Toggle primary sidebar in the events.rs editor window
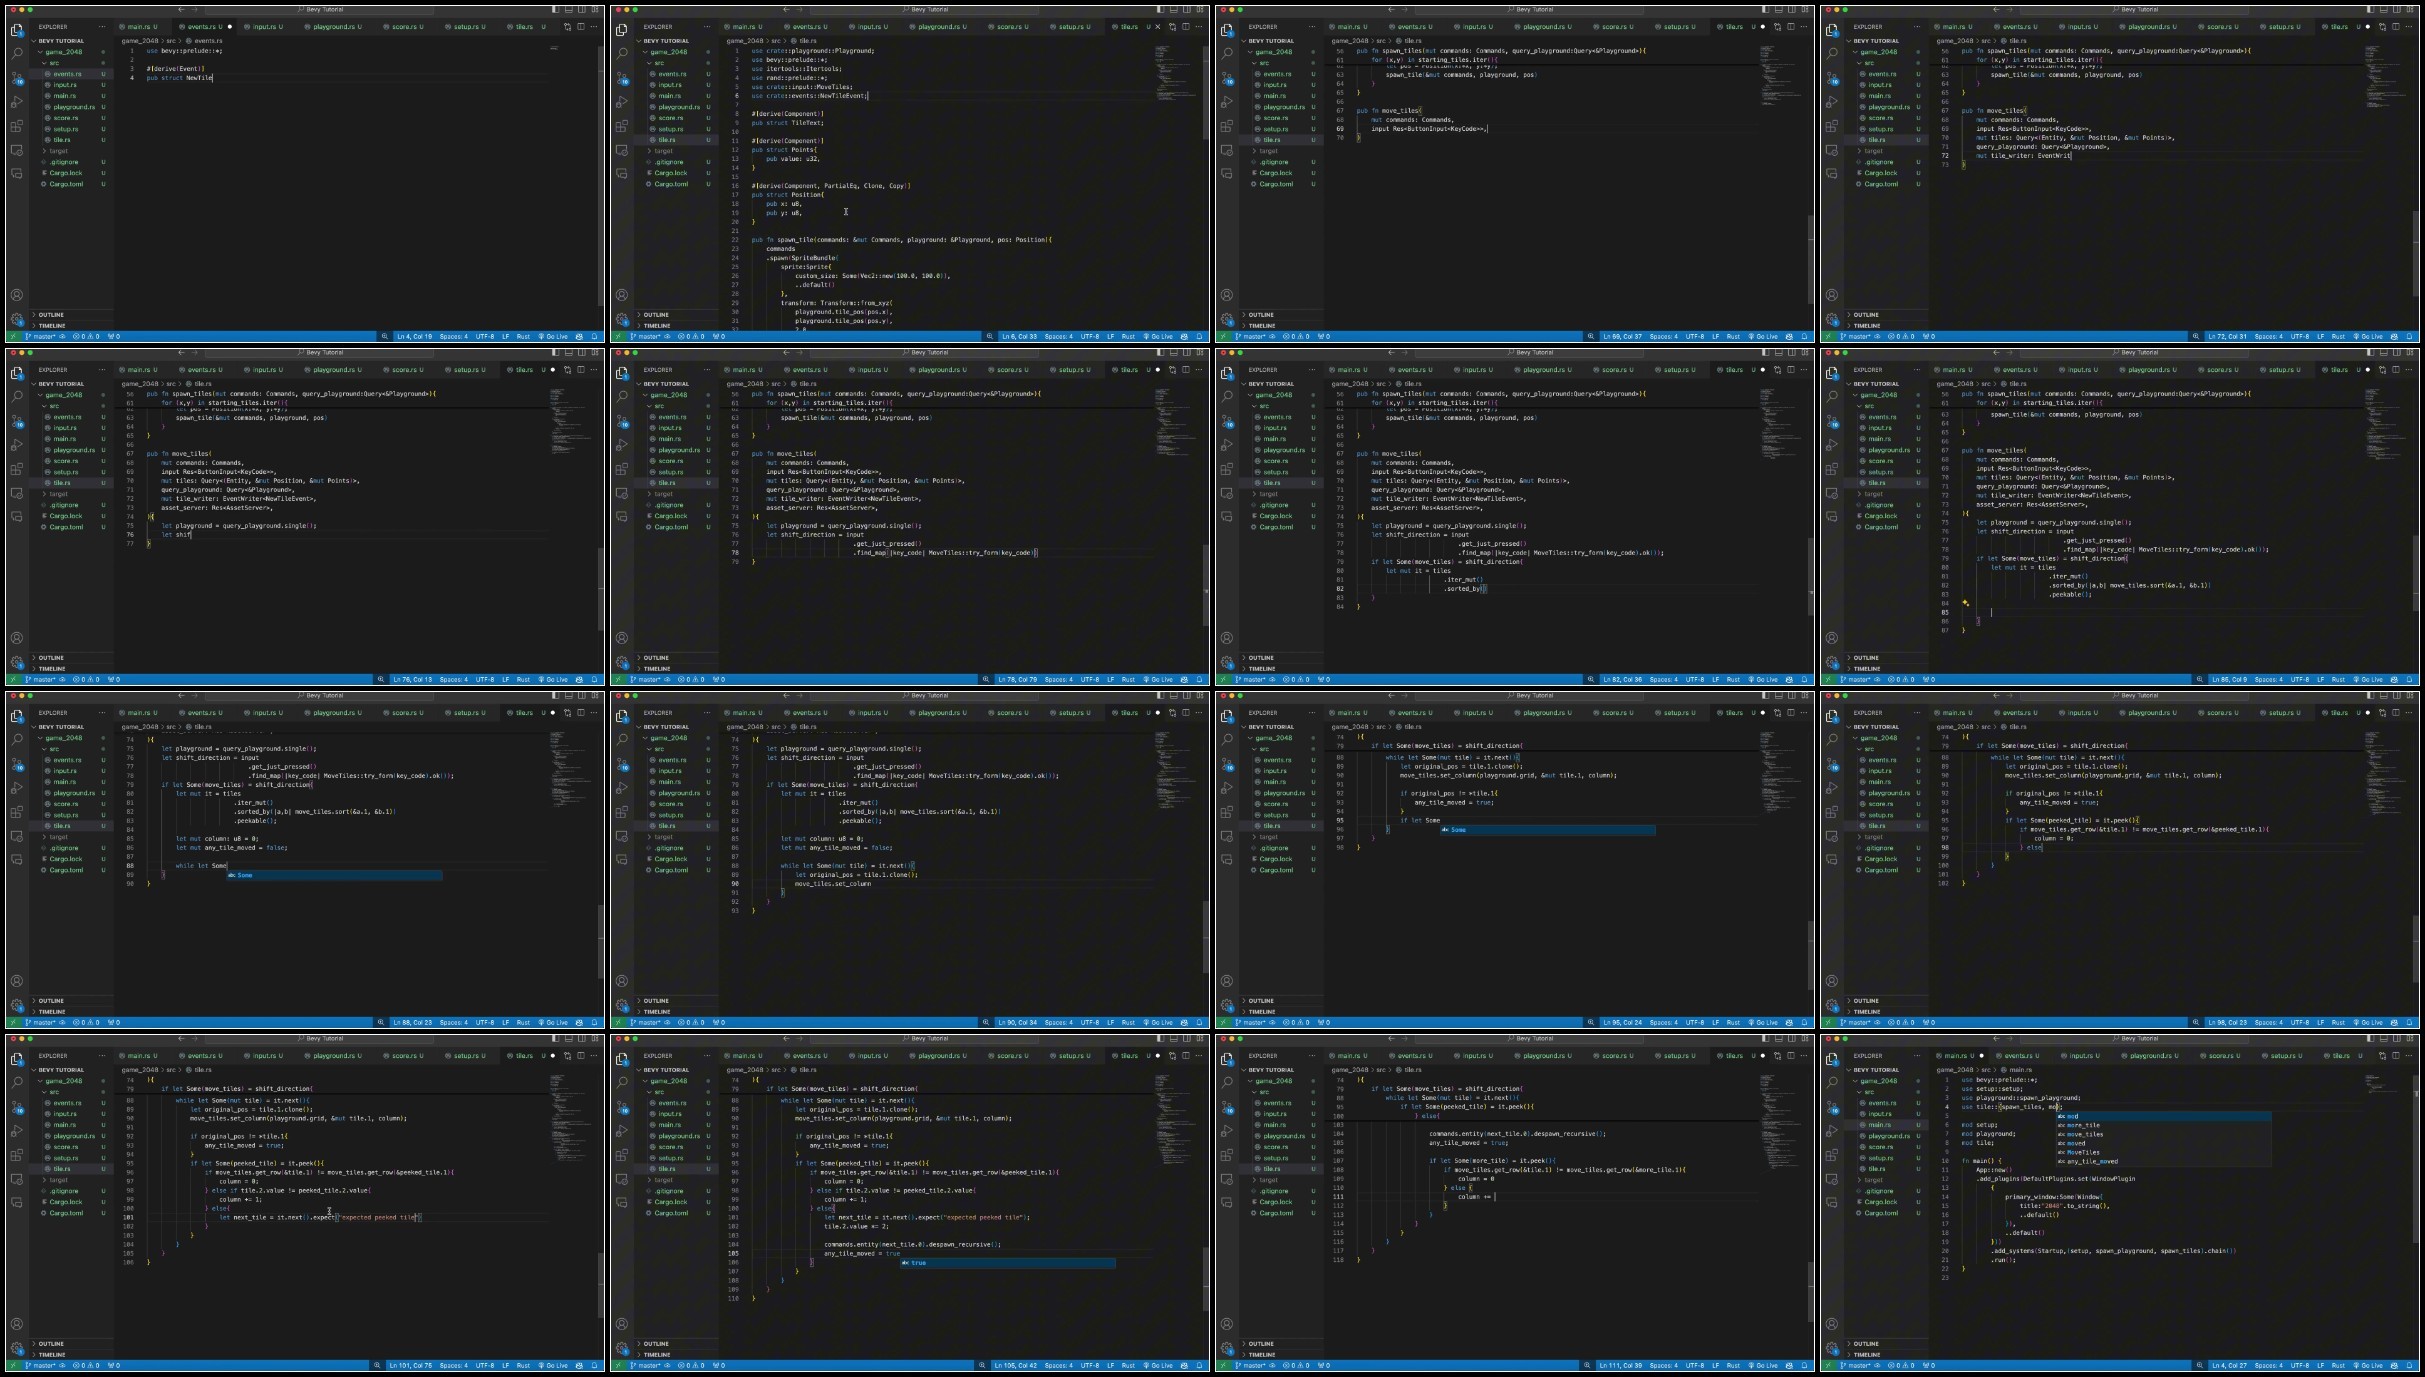 coord(555,9)
